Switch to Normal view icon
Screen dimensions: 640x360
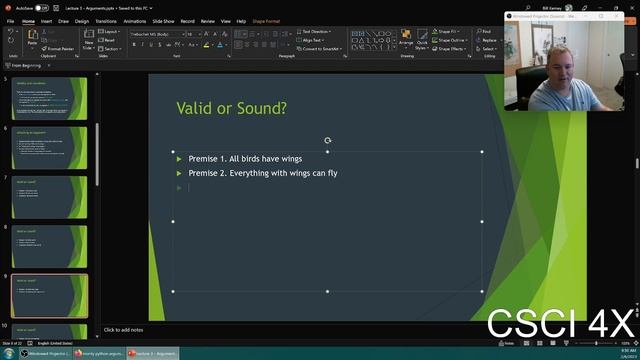[527, 343]
